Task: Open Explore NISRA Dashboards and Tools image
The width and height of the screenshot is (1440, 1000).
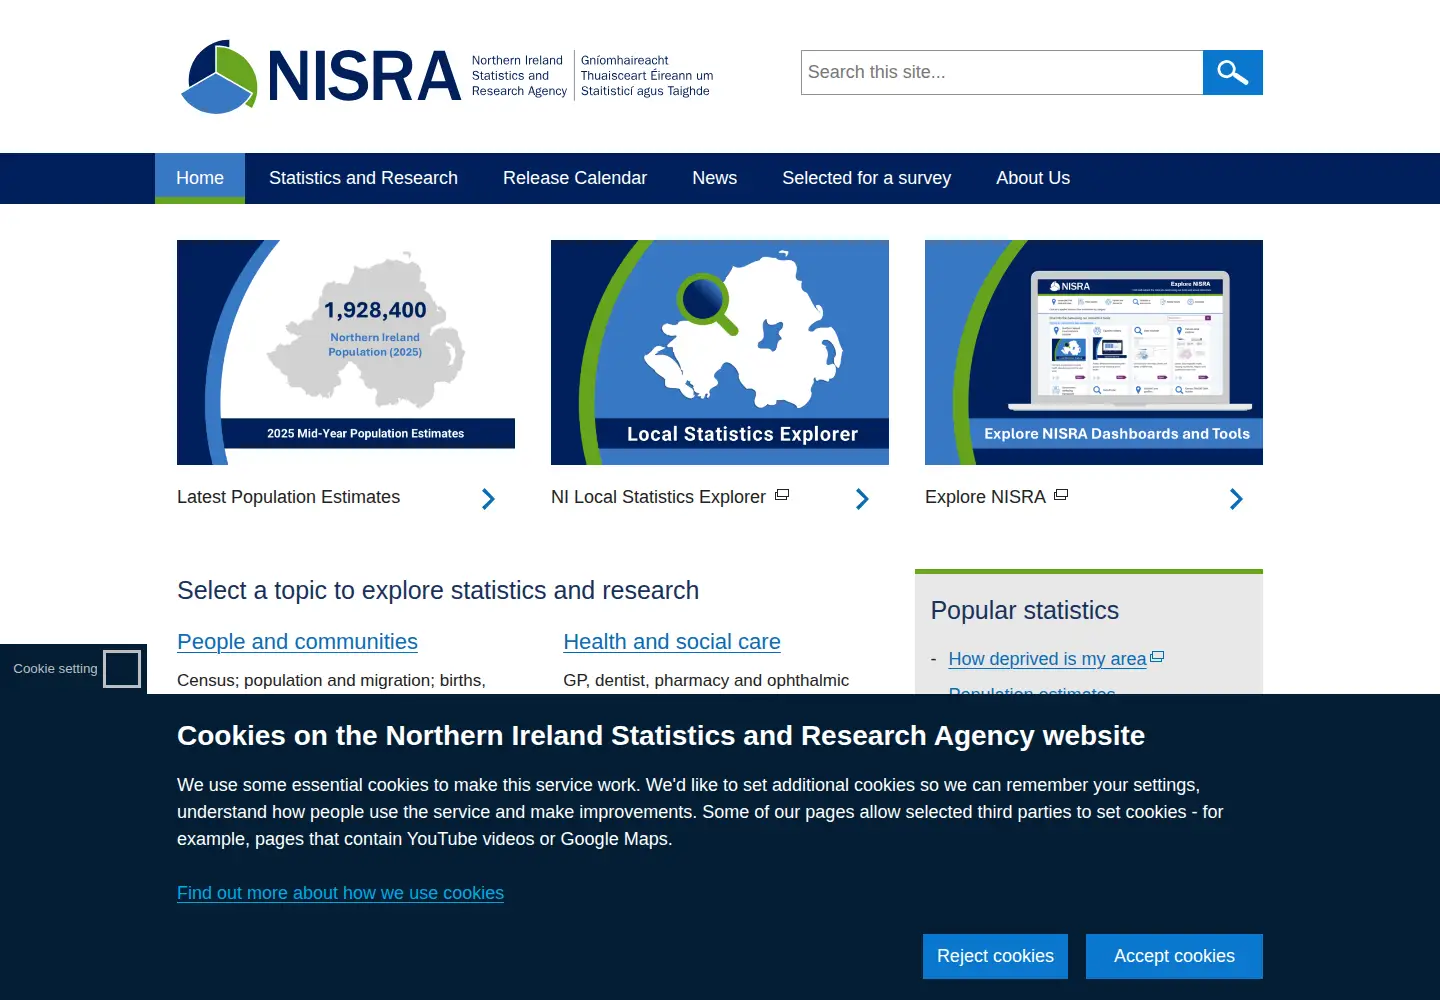Action: [1094, 352]
